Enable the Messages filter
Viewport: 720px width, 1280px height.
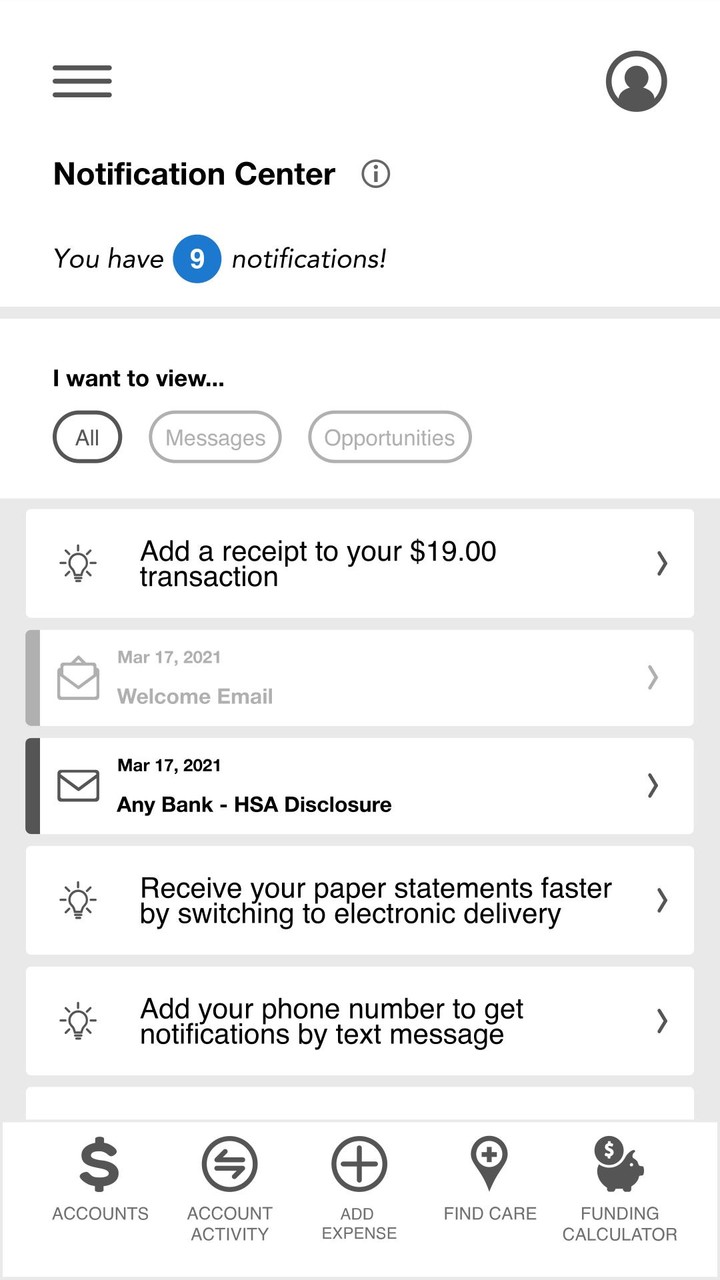(214, 437)
